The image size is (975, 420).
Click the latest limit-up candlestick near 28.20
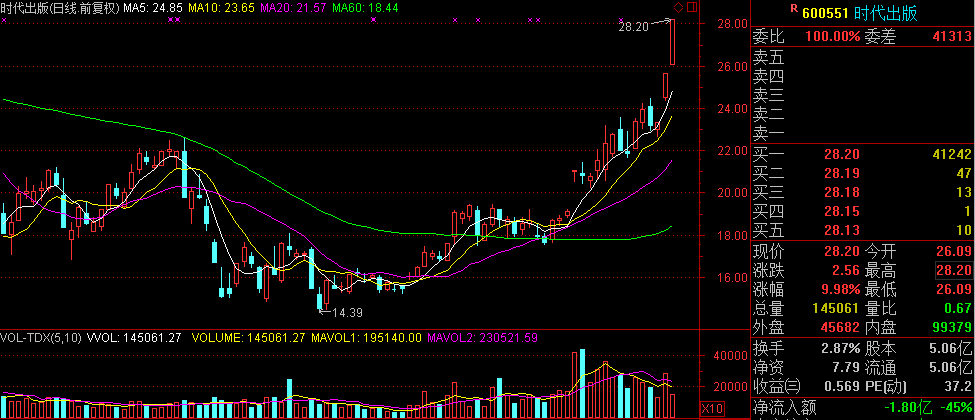672,42
